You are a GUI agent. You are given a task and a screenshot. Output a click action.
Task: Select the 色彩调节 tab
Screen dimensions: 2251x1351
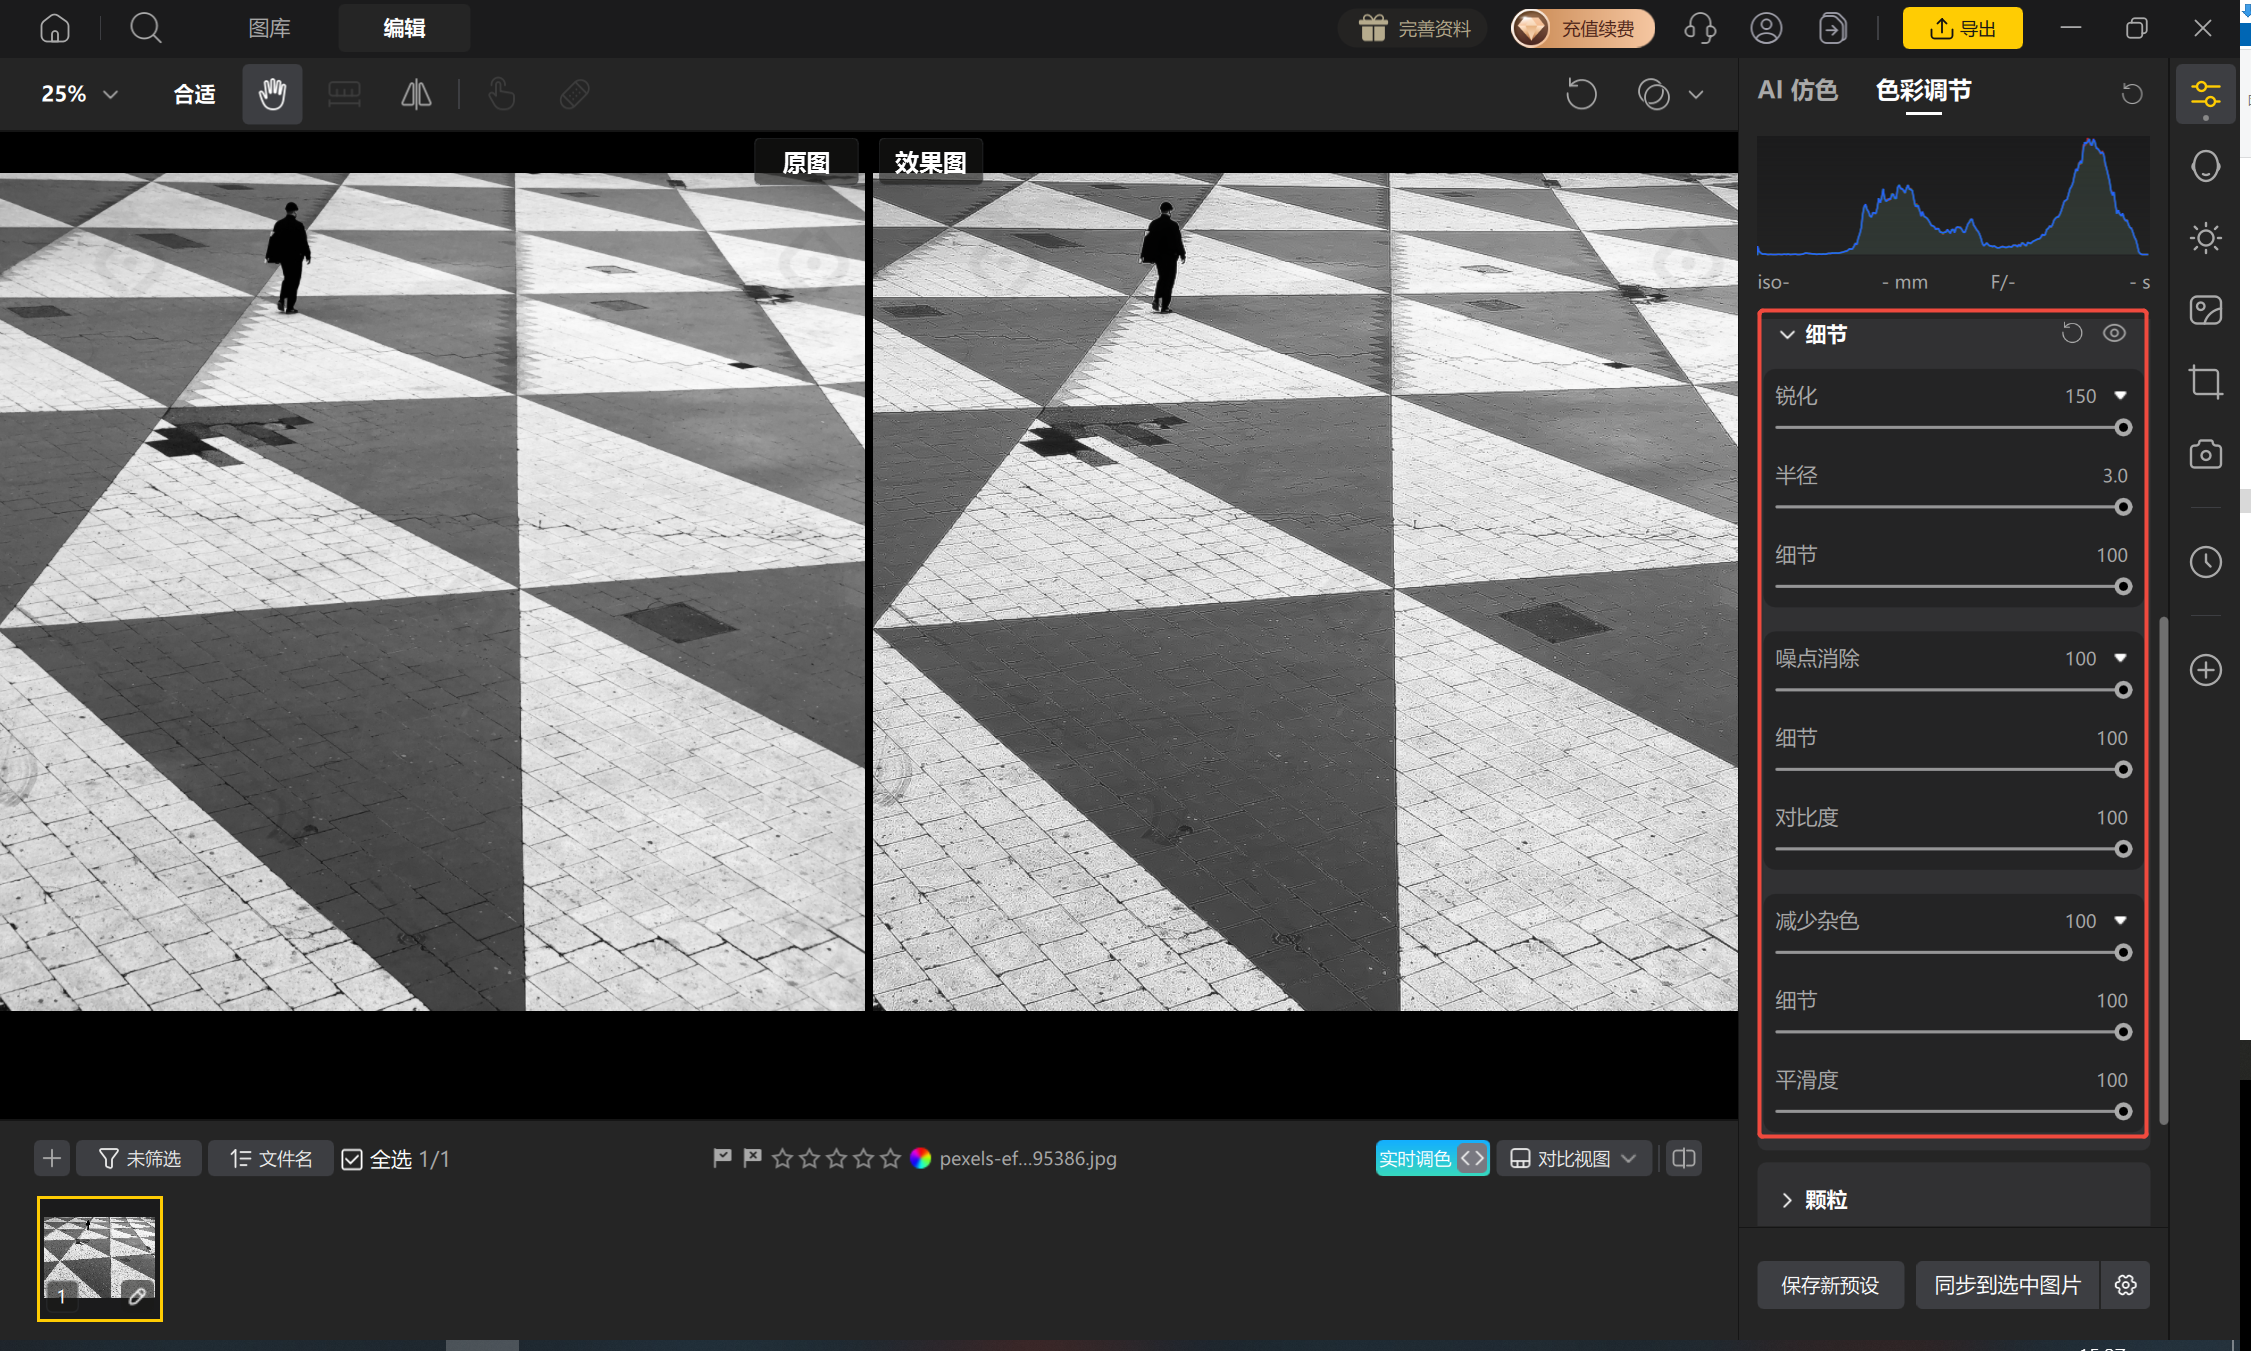[1923, 90]
